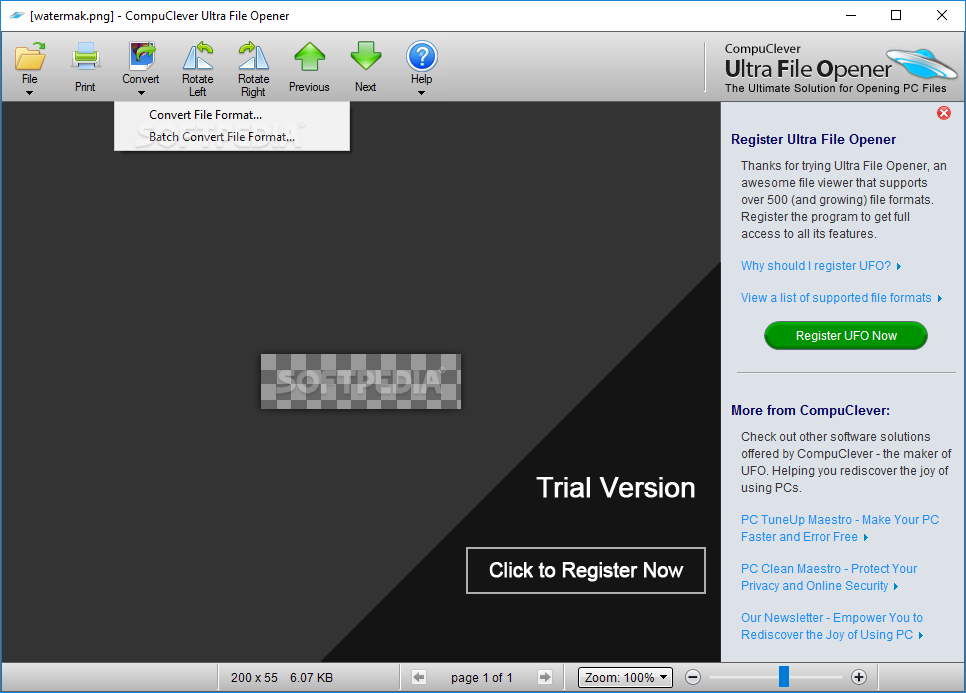966x693 pixels.
Task: Click the Print printer icon
Action: [85, 57]
